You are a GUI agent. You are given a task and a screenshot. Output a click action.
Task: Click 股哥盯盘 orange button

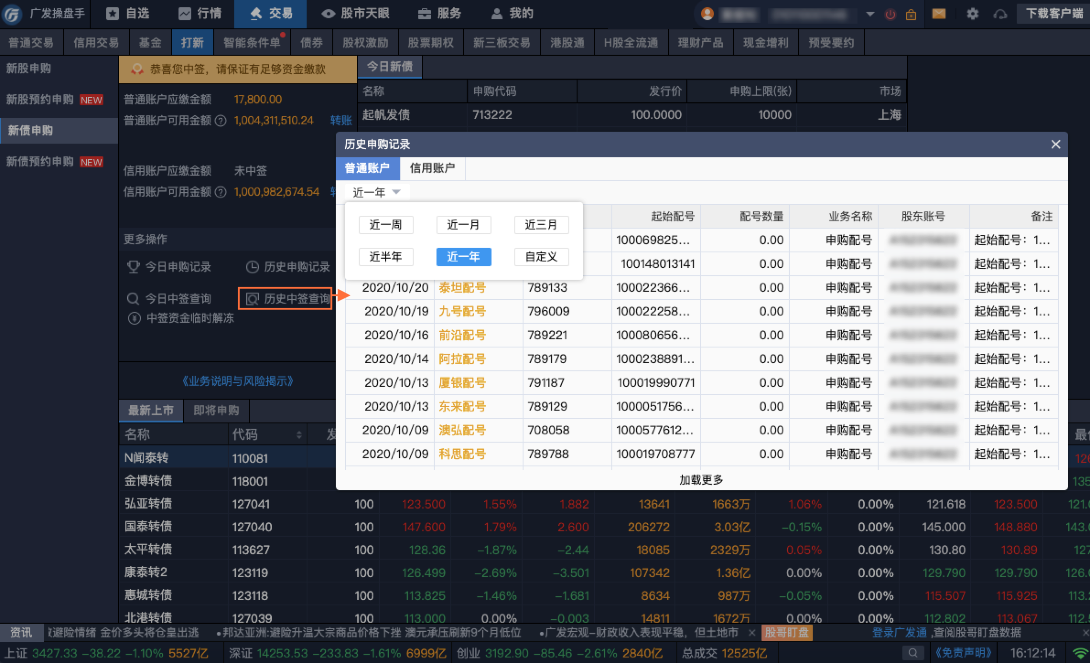point(787,633)
